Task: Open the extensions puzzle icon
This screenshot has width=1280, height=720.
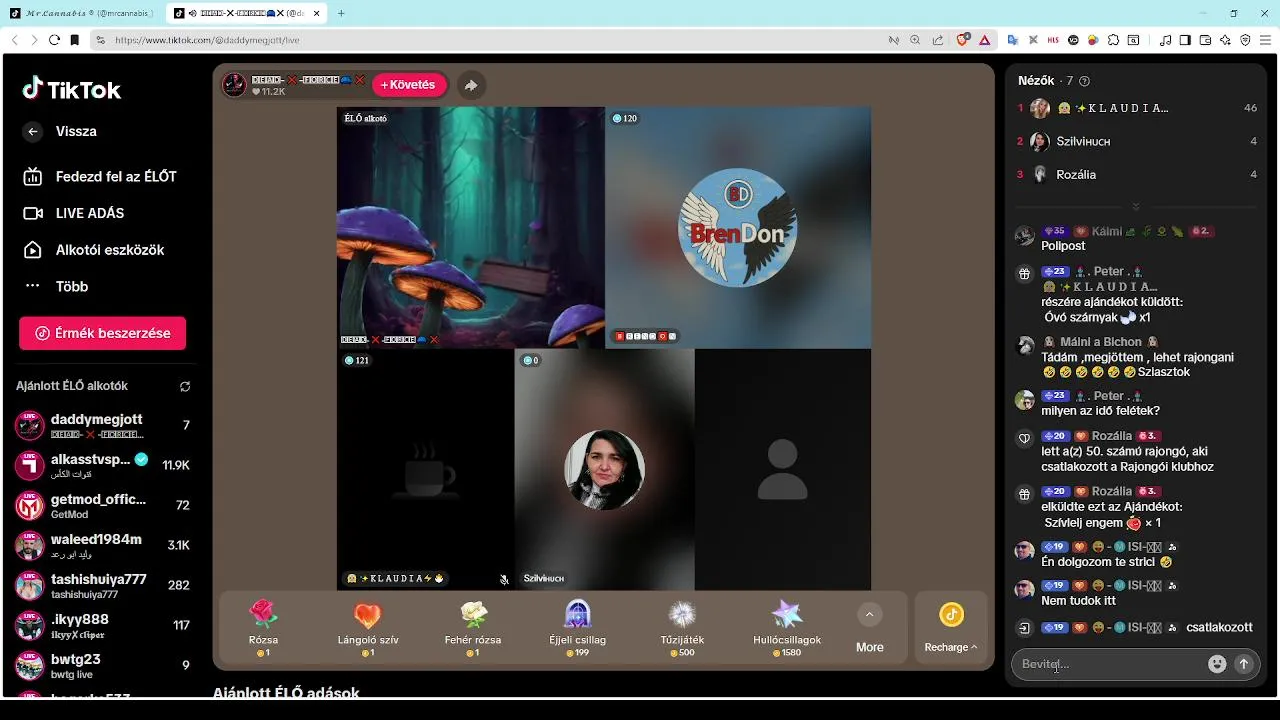Action: click(x=1112, y=40)
